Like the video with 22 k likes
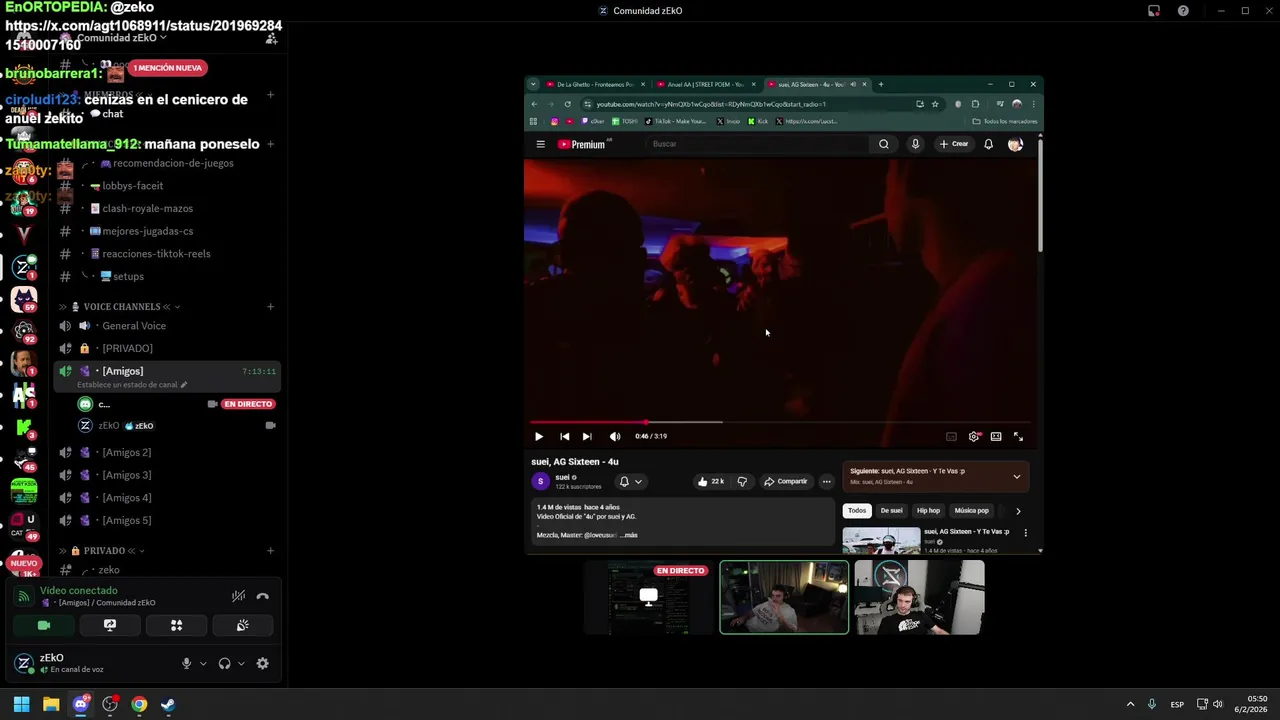Image resolution: width=1280 pixels, height=720 pixels. (711, 481)
